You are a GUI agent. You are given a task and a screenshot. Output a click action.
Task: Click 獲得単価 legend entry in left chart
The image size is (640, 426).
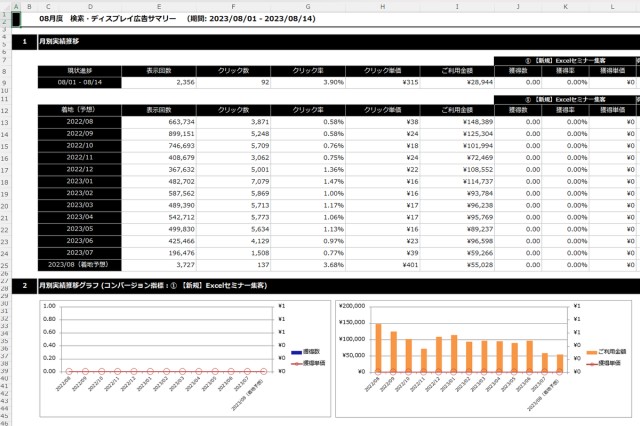pos(308,363)
